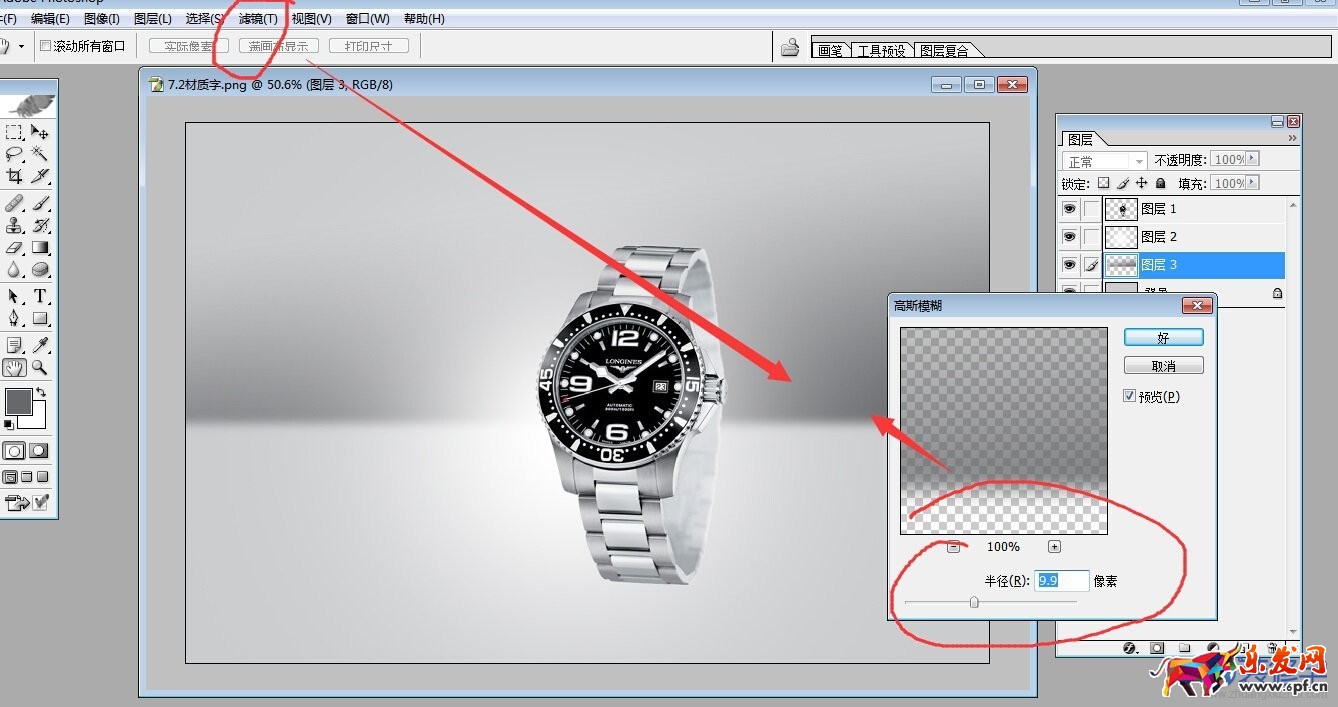Select the Zoom magnifier tool
The height and width of the screenshot is (707, 1338).
(x=40, y=368)
